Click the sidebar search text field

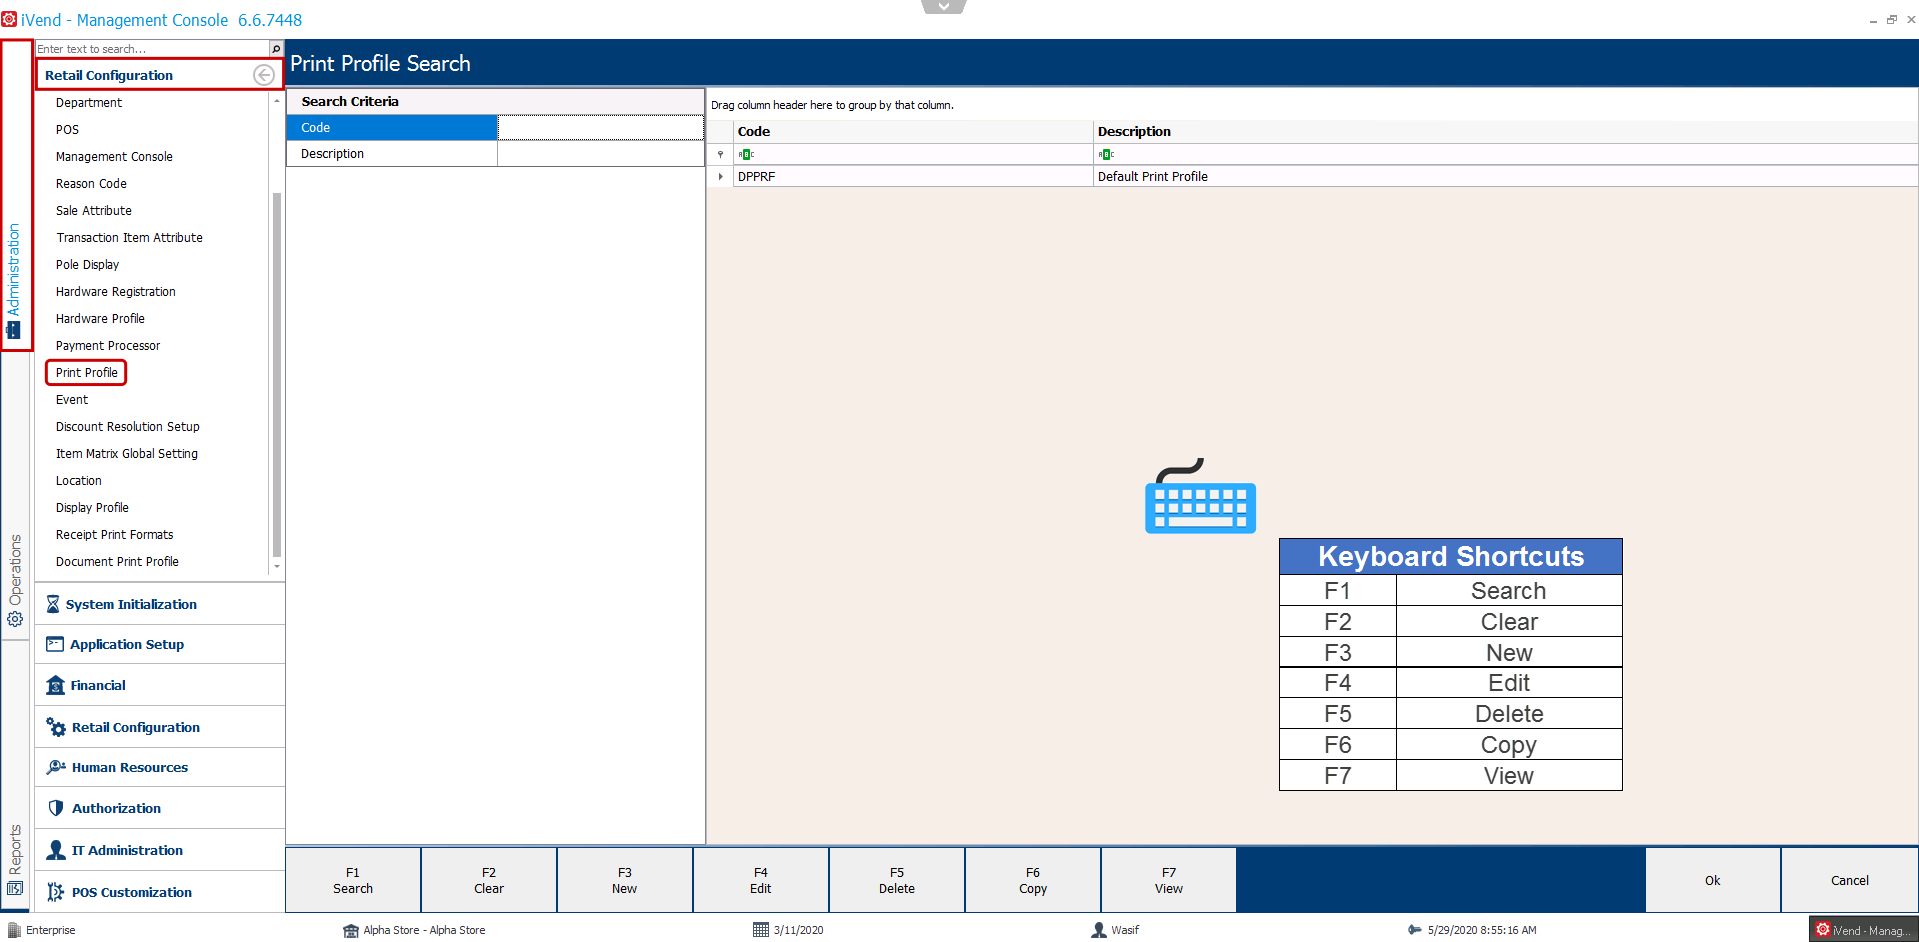pyautogui.click(x=152, y=49)
